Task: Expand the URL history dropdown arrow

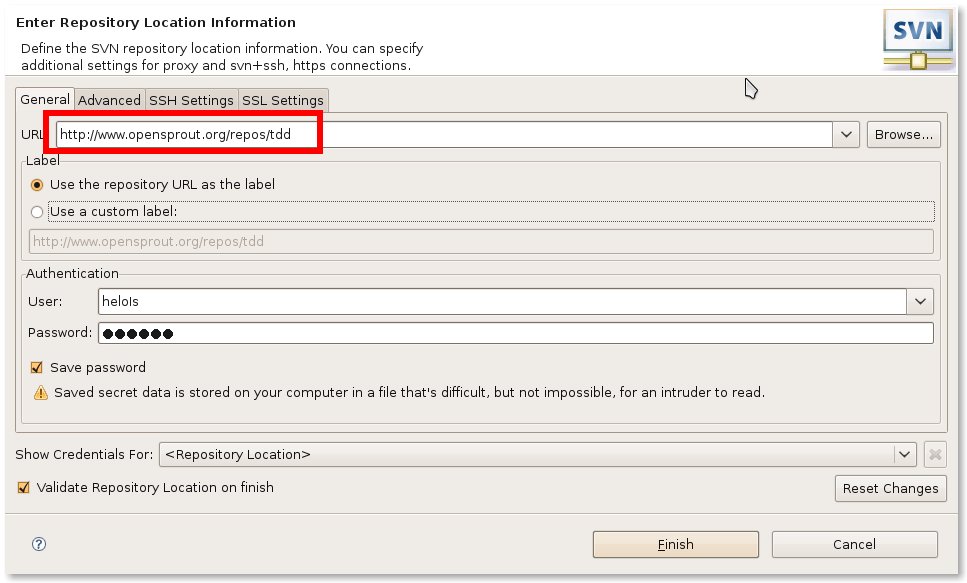Action: coord(846,134)
